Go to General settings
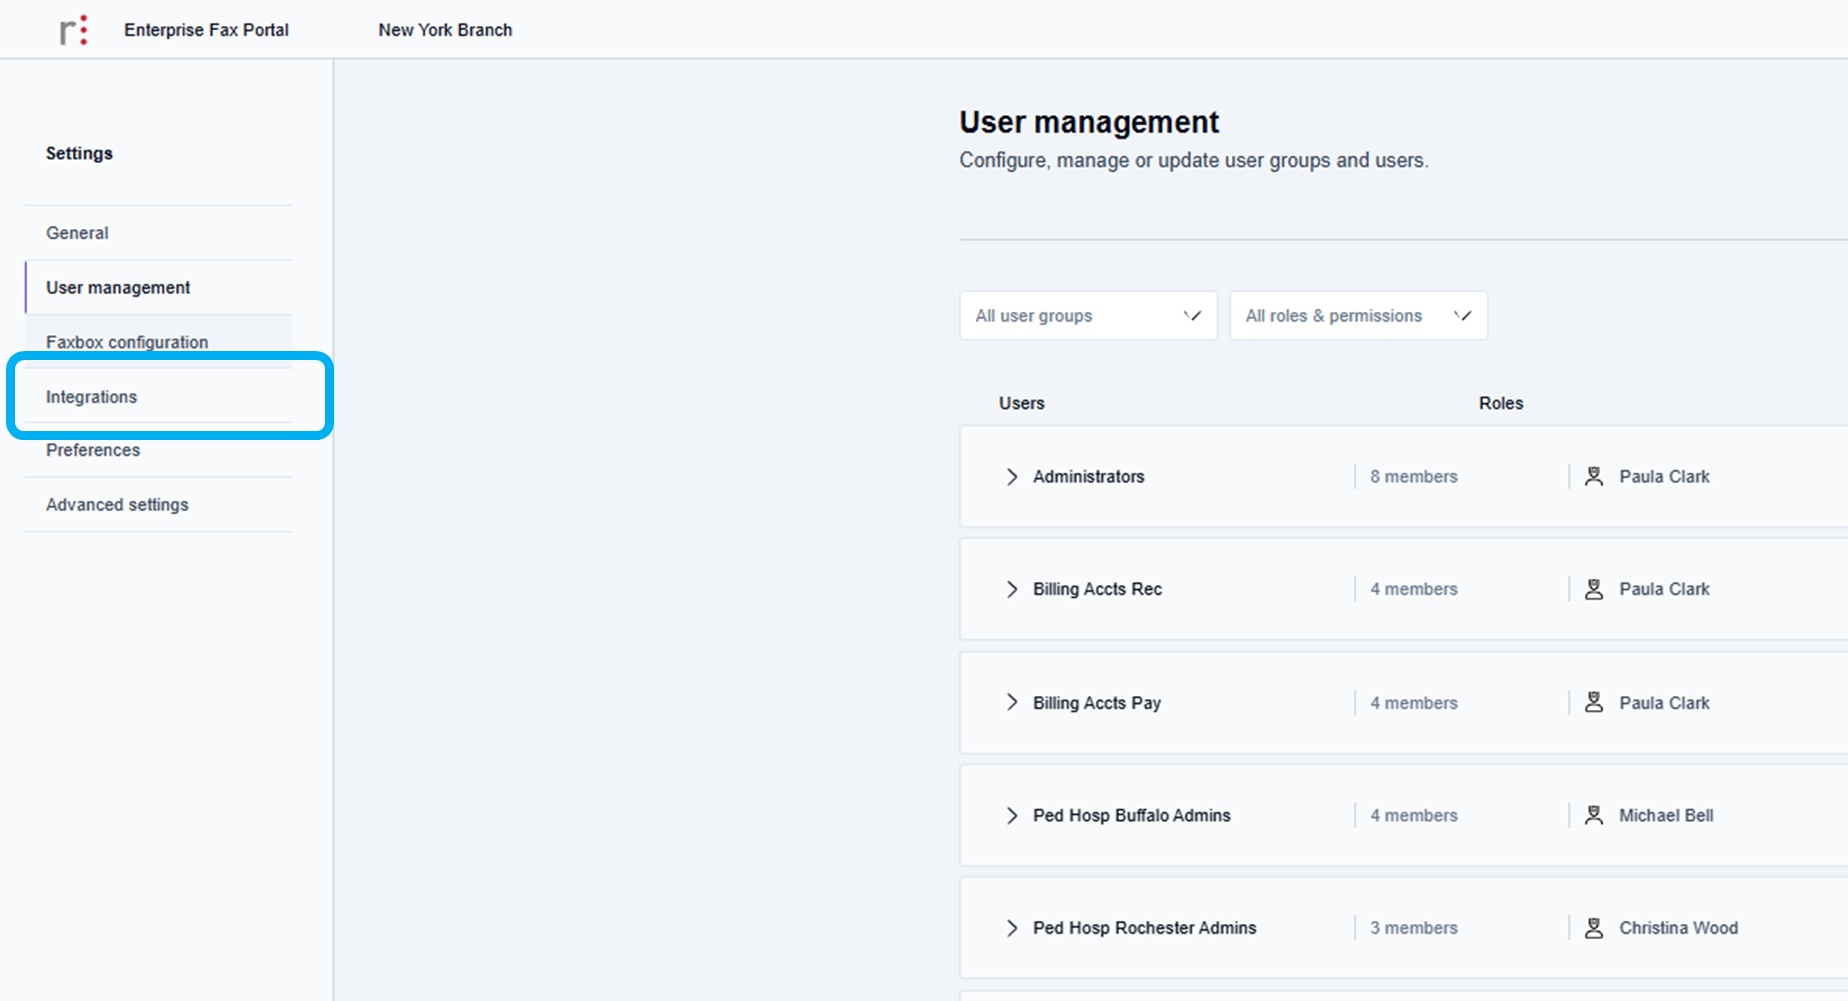1848x1001 pixels. click(x=77, y=233)
